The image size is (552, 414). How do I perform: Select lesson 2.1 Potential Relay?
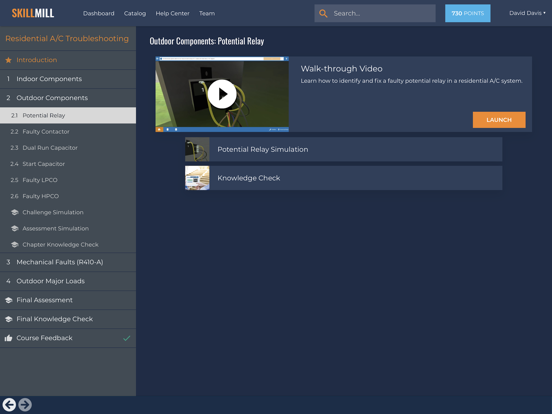[68, 115]
